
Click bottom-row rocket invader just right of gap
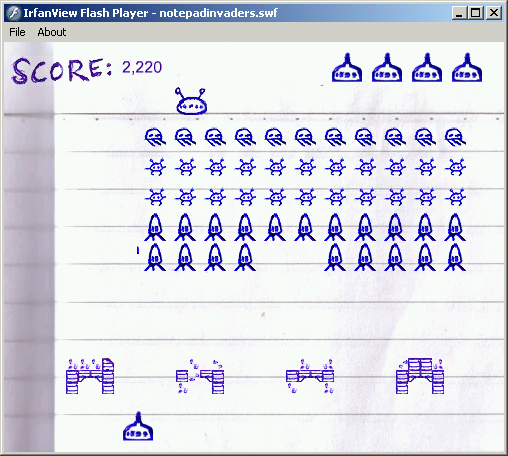click(335, 257)
